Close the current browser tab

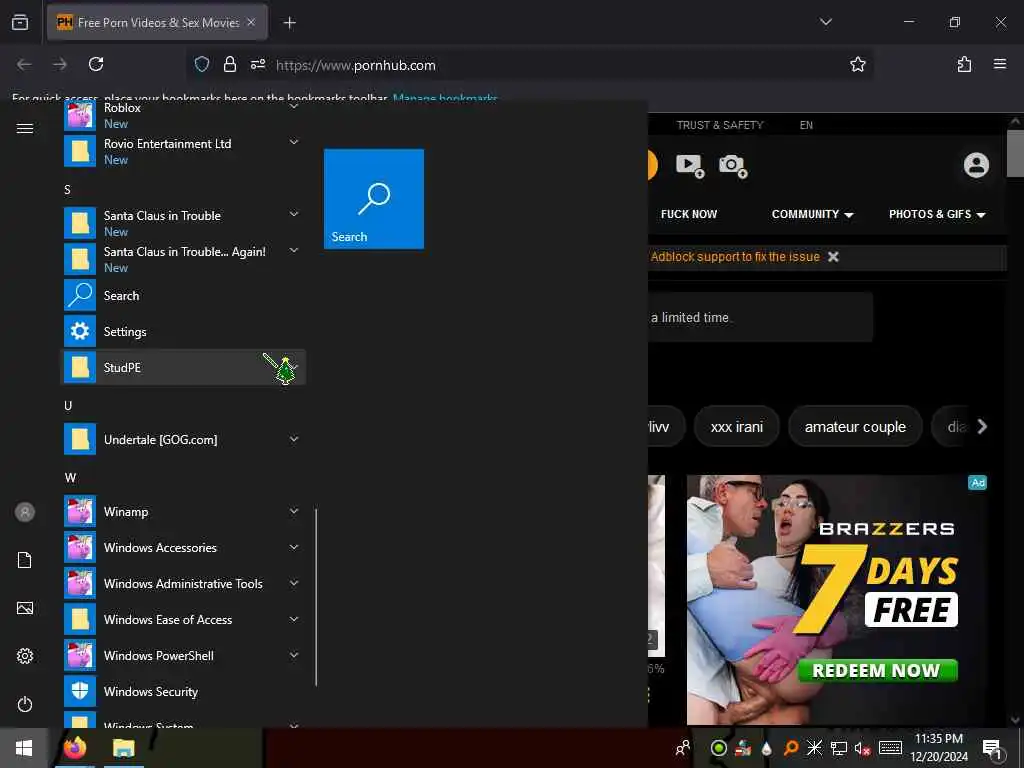click(251, 22)
